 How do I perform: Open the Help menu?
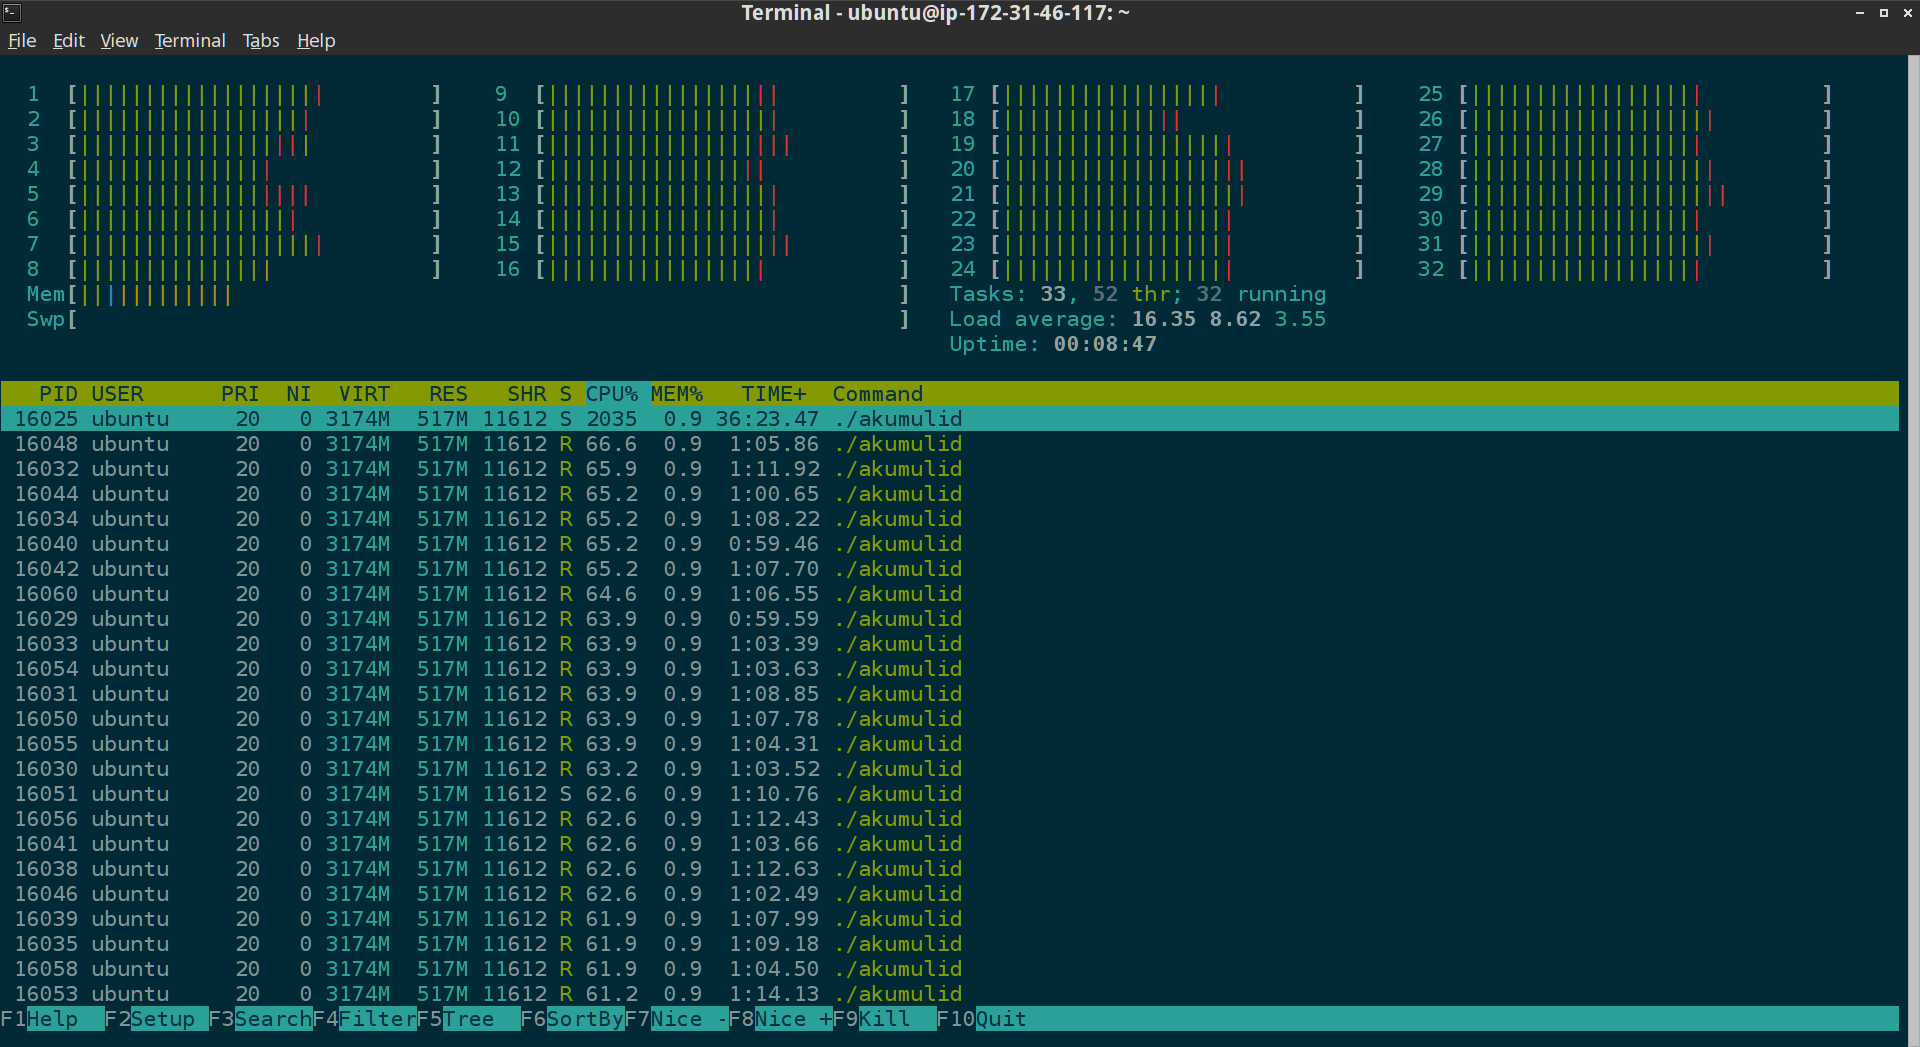(316, 41)
